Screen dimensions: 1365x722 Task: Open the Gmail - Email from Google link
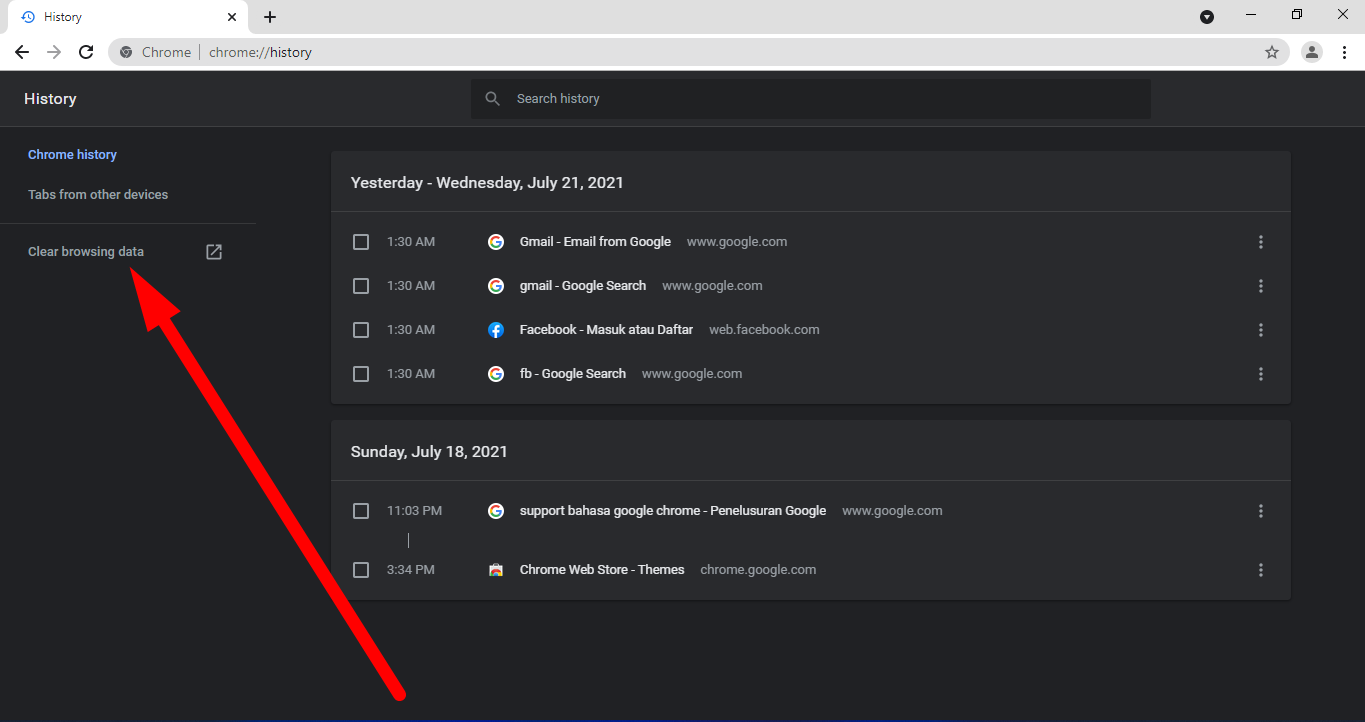pyautogui.click(x=595, y=242)
